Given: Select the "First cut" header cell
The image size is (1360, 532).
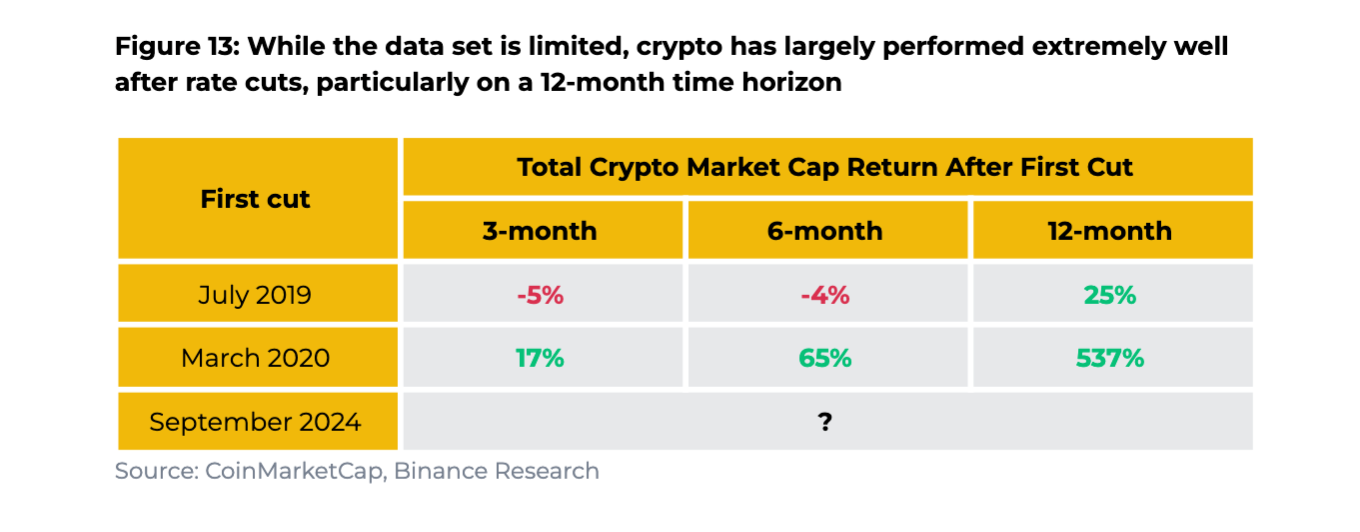Looking at the screenshot, I should coord(255,199).
